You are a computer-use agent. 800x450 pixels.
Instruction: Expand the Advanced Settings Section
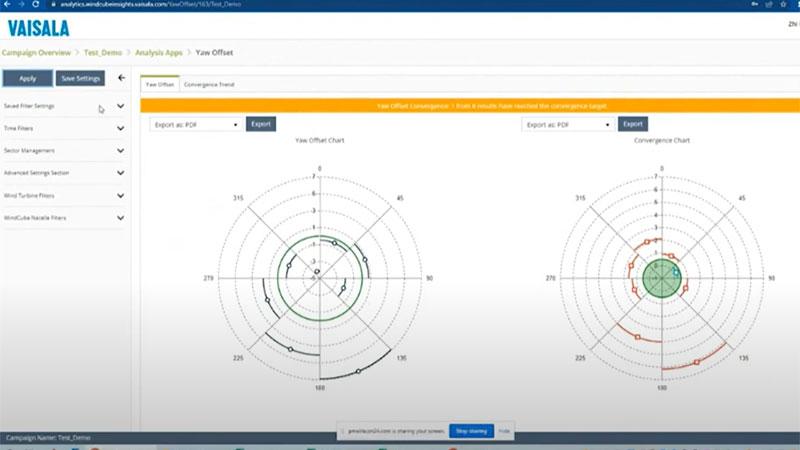point(120,173)
